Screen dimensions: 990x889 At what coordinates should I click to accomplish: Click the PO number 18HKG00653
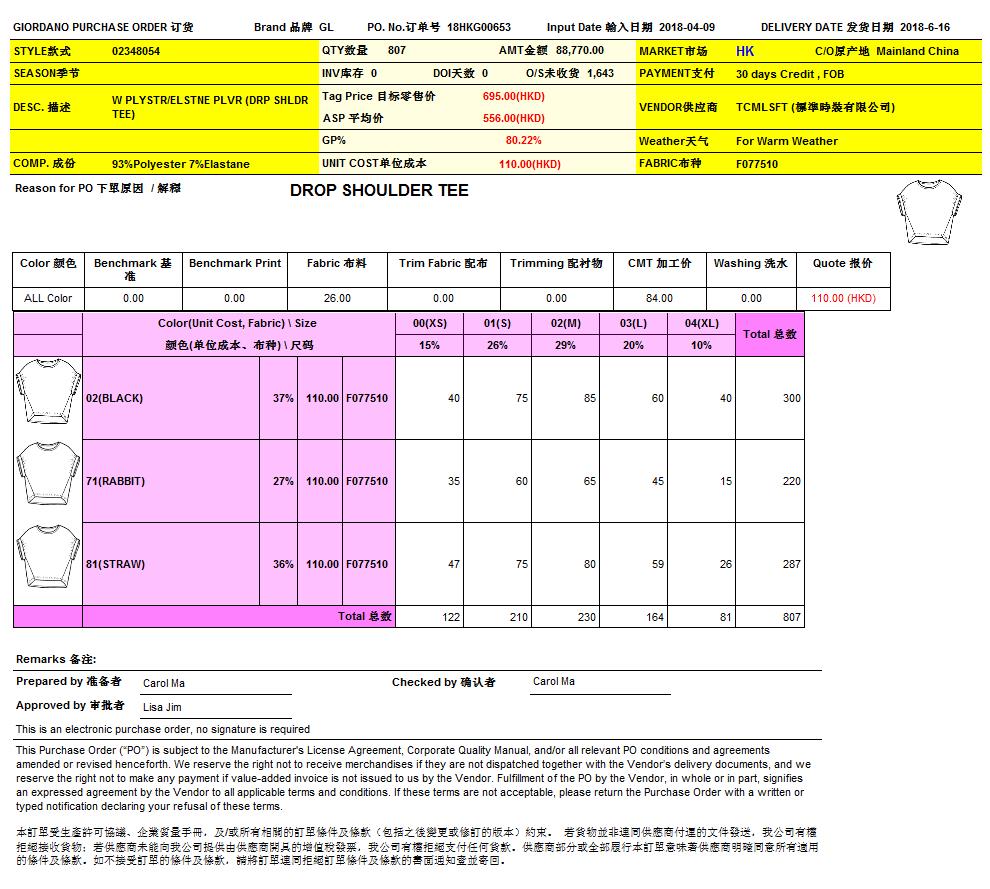click(x=478, y=28)
